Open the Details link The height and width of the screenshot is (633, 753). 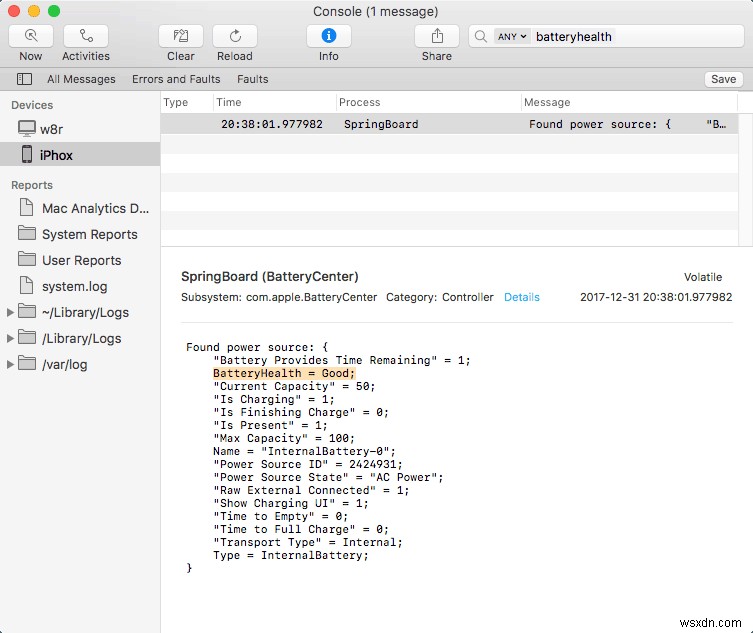[x=521, y=297]
